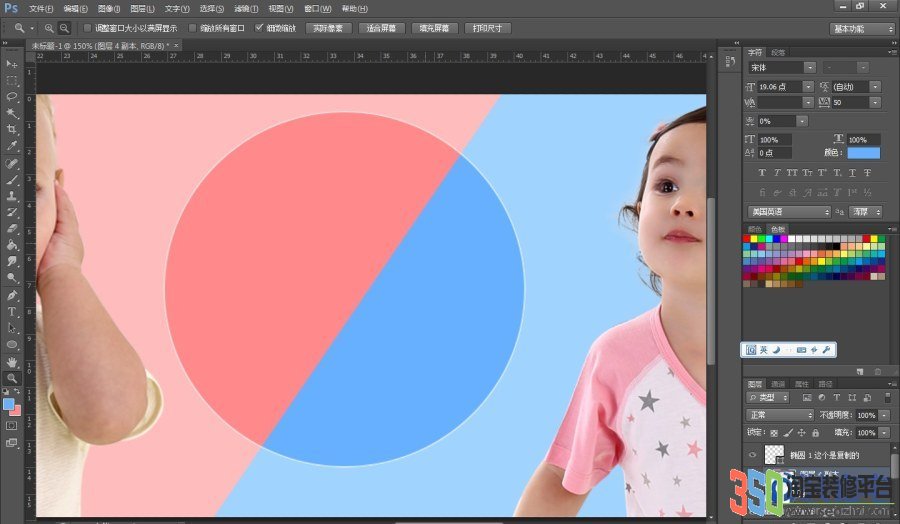This screenshot has height=524, width=900.
Task: Close the 未标题-1 document tab
Action: coord(176,45)
